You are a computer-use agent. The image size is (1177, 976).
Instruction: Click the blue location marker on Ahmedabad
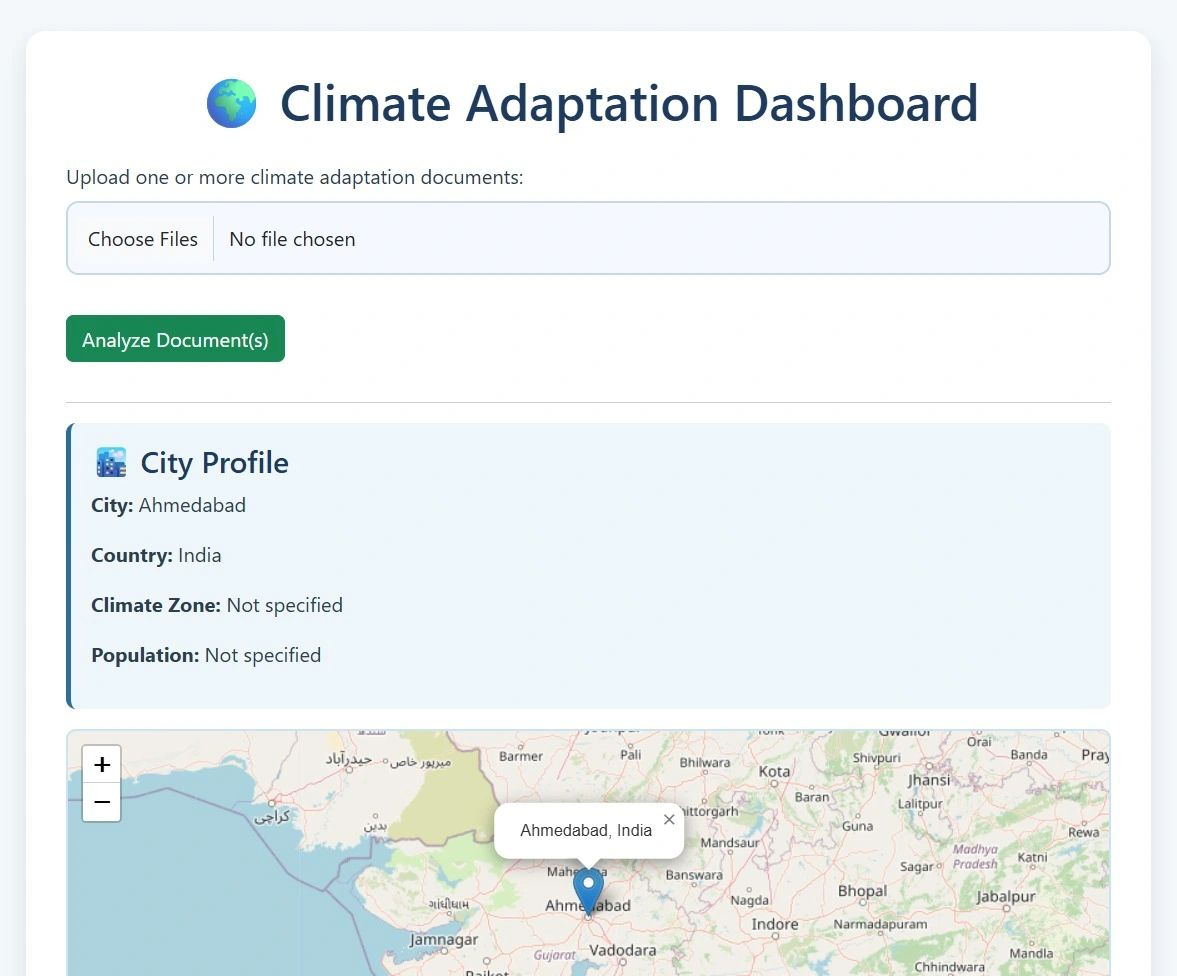(x=588, y=892)
